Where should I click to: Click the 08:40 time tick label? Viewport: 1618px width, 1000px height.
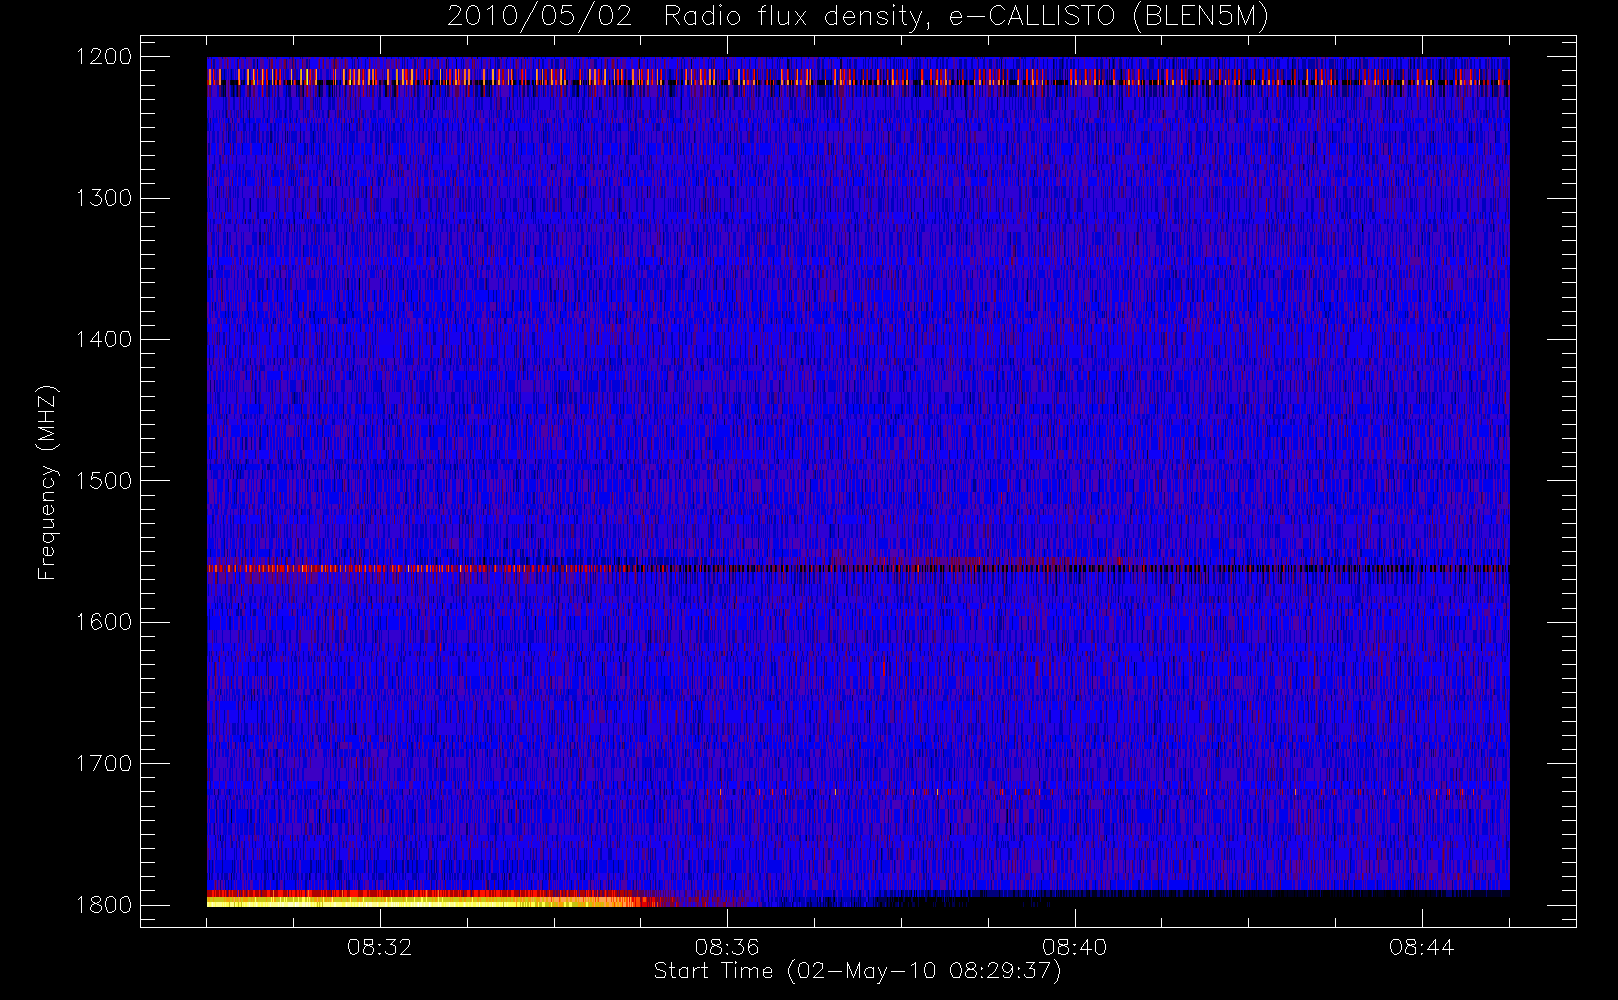click(x=1074, y=947)
